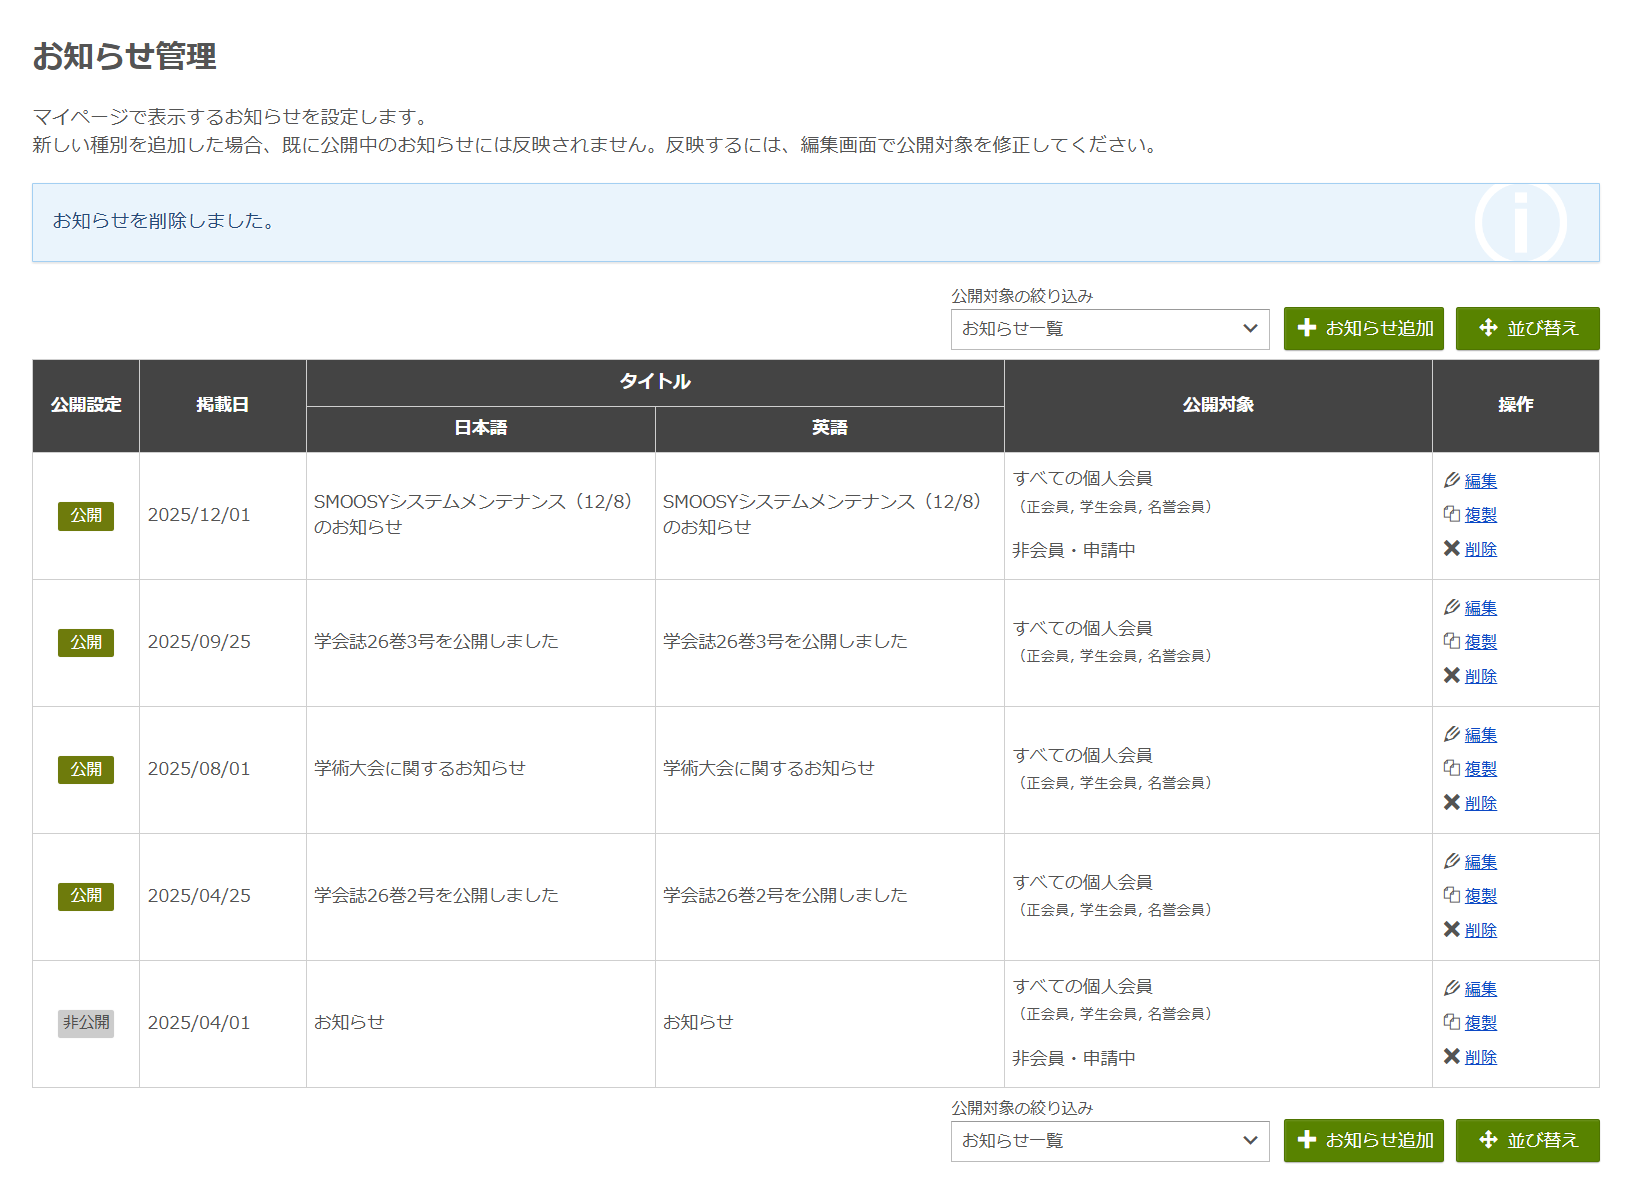
Task: Click the pencil icon for 学会誌26巻2号 row
Action: point(1452,861)
